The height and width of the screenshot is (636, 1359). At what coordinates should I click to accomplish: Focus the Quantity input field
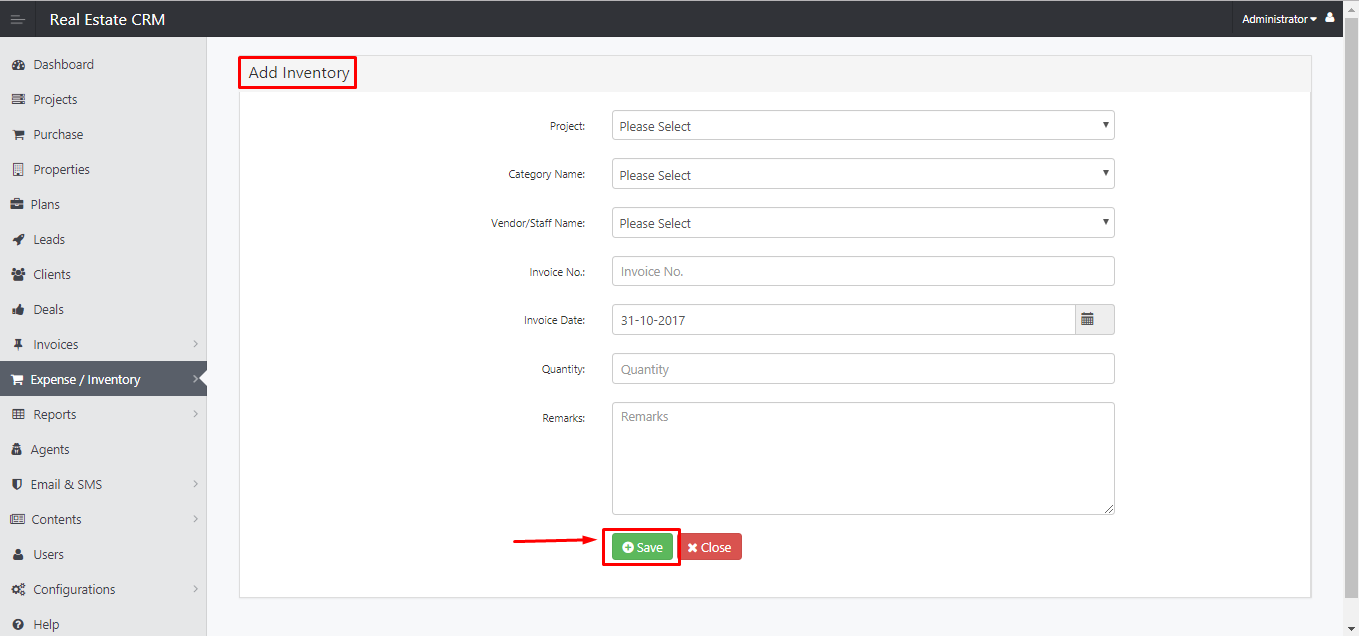coord(863,369)
